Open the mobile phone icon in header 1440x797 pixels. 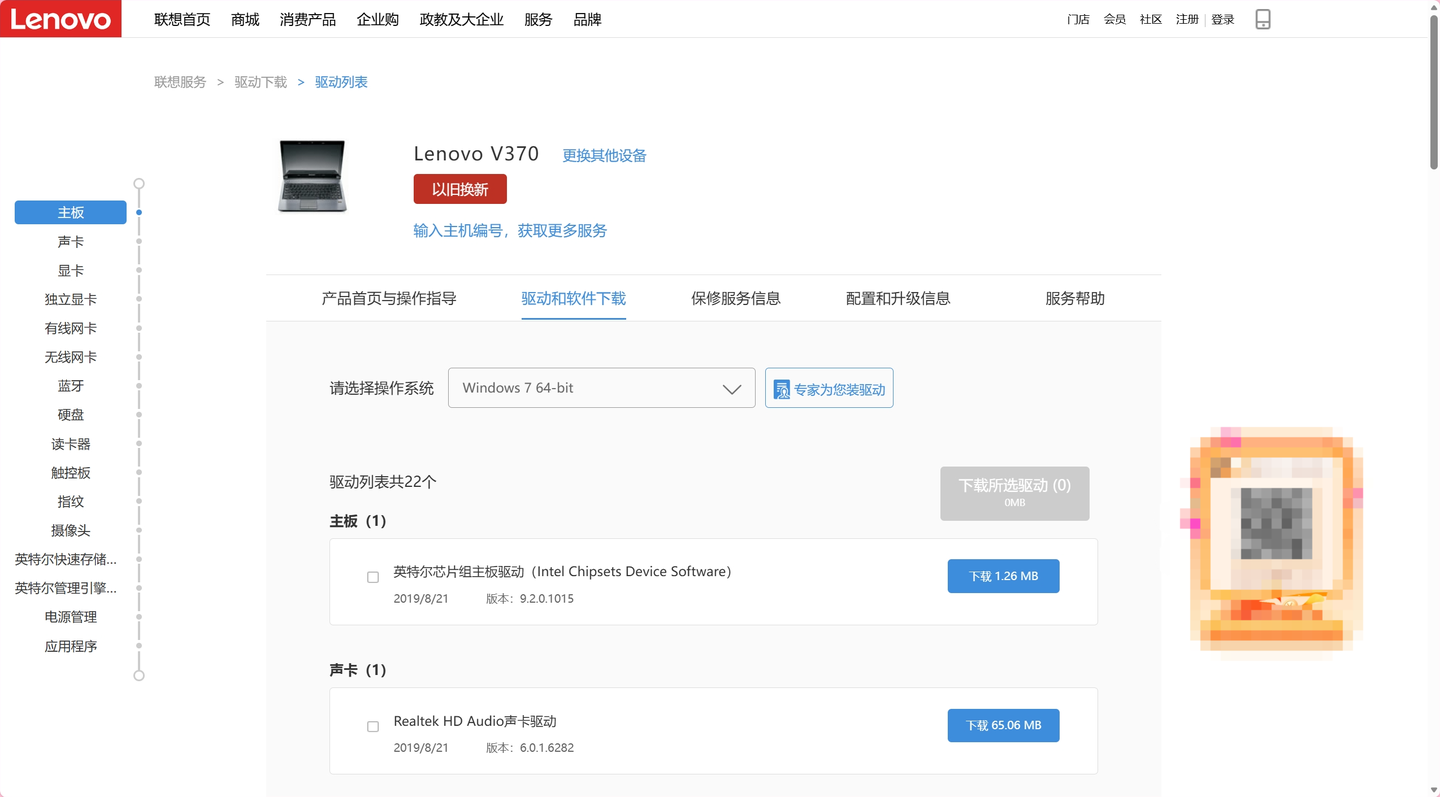[1263, 19]
